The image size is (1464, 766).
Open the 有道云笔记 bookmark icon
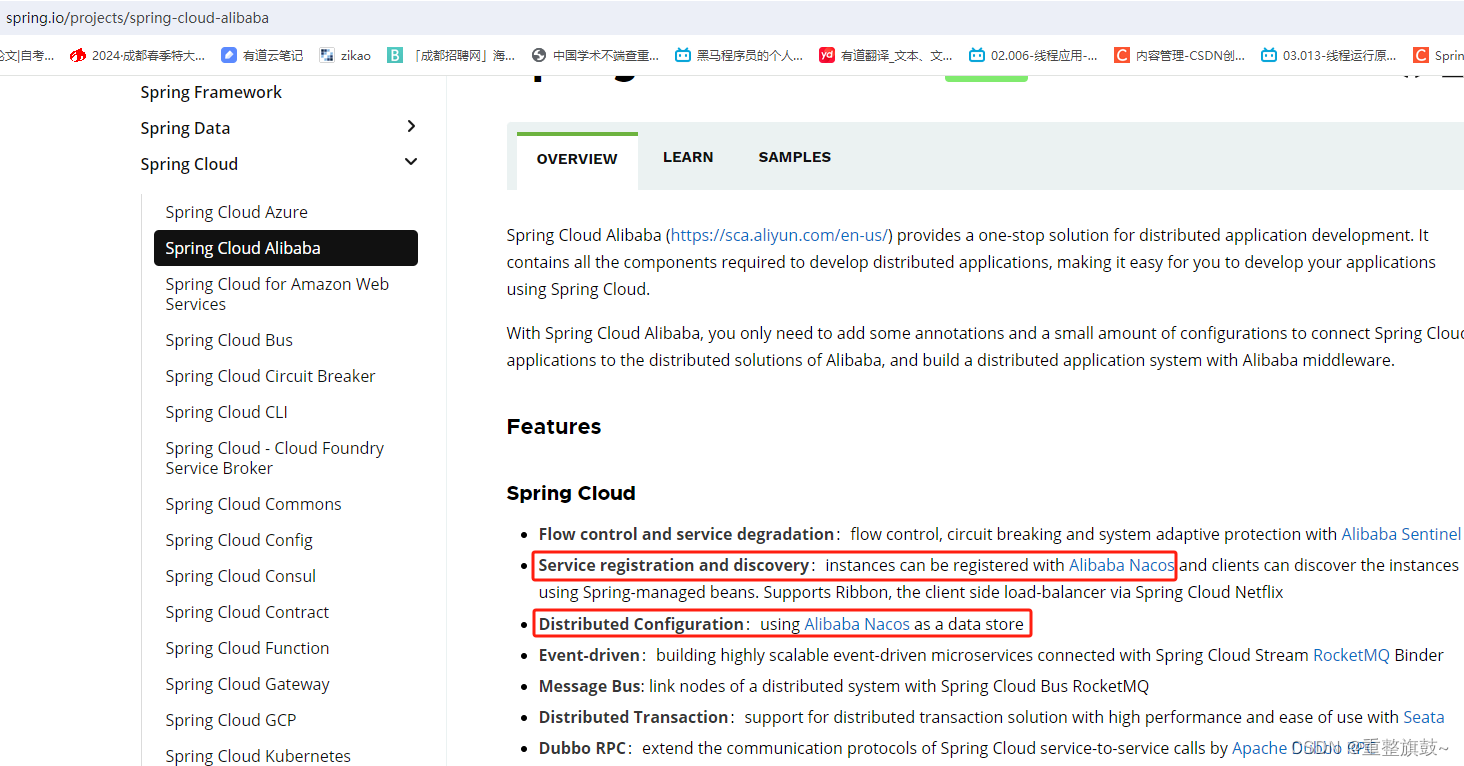coord(229,56)
